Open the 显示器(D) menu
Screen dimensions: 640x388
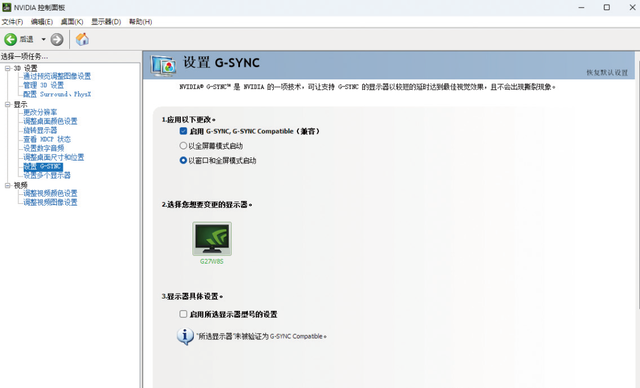(106, 22)
